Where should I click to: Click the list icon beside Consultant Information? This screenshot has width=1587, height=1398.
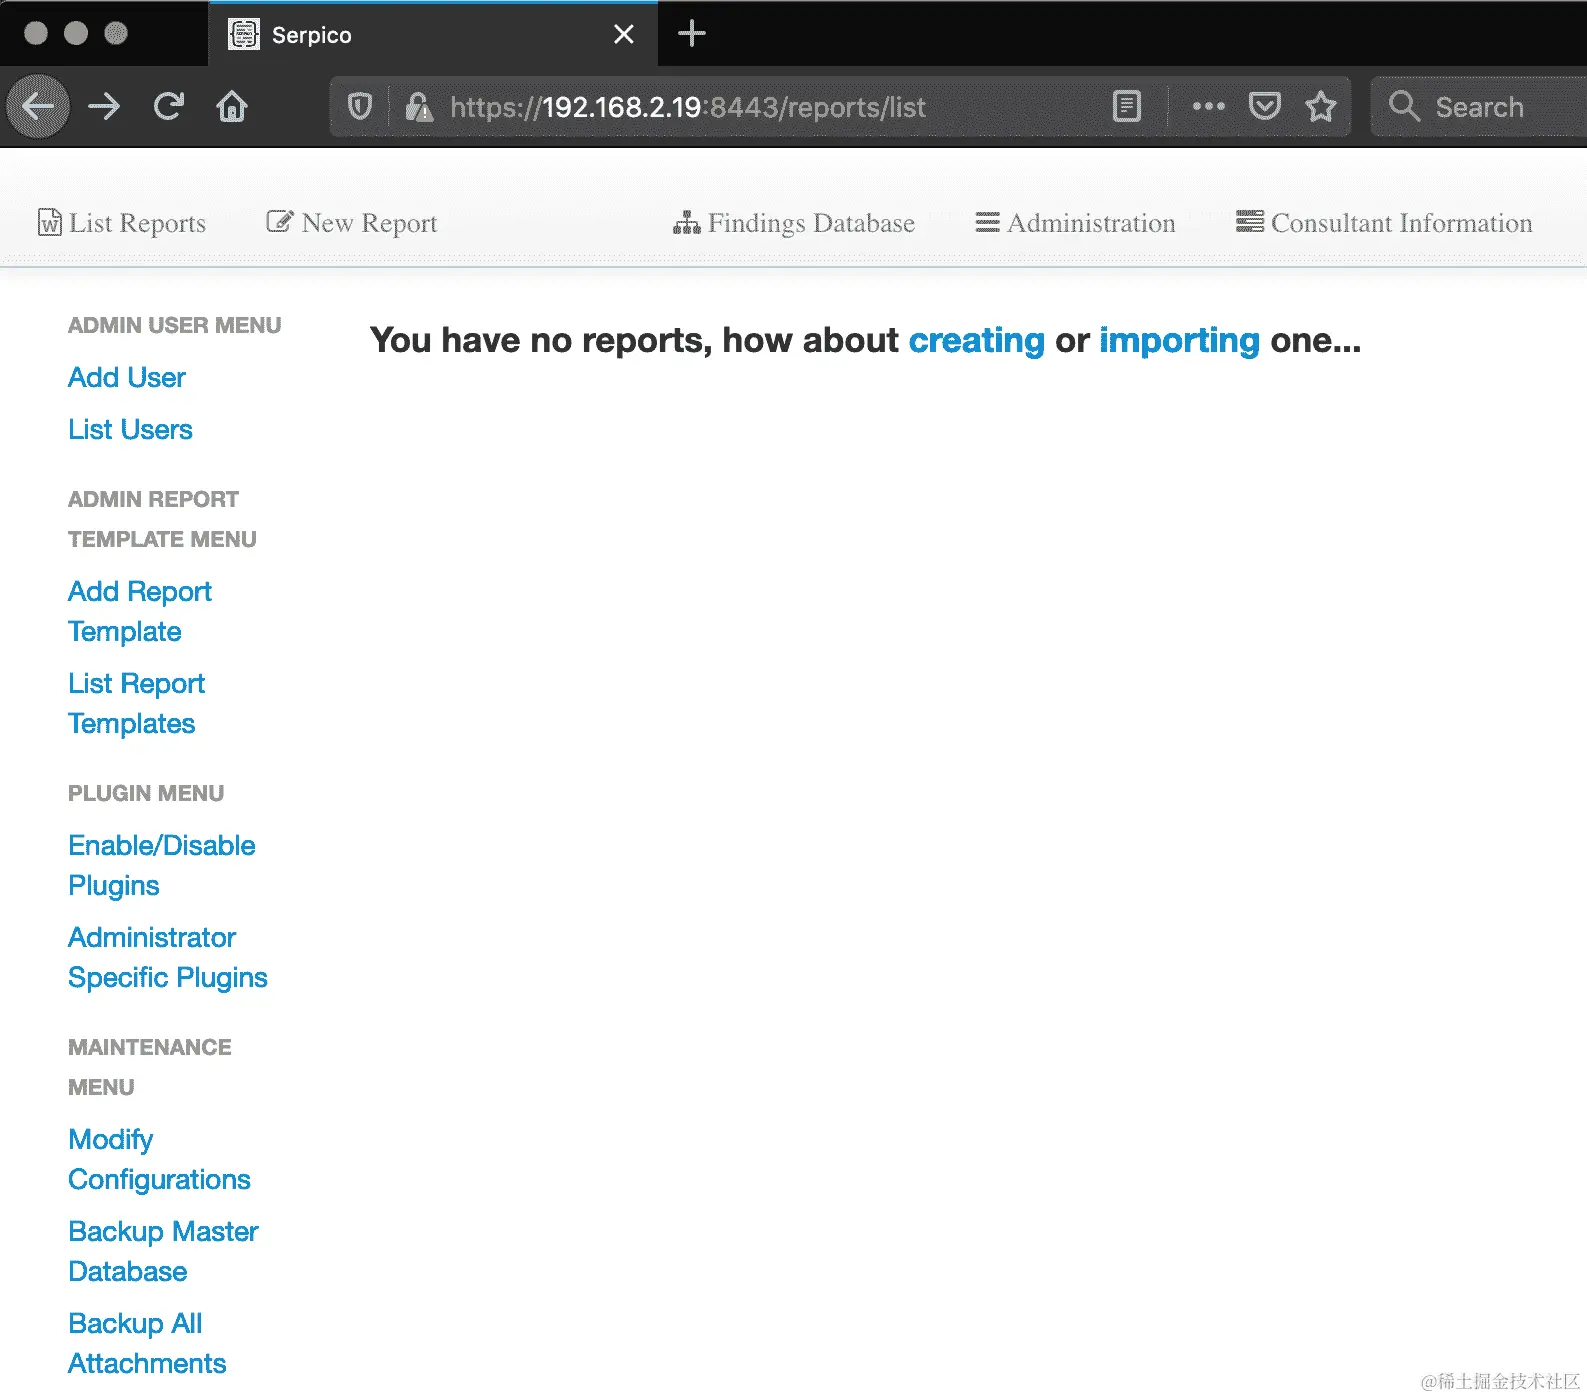click(1250, 221)
